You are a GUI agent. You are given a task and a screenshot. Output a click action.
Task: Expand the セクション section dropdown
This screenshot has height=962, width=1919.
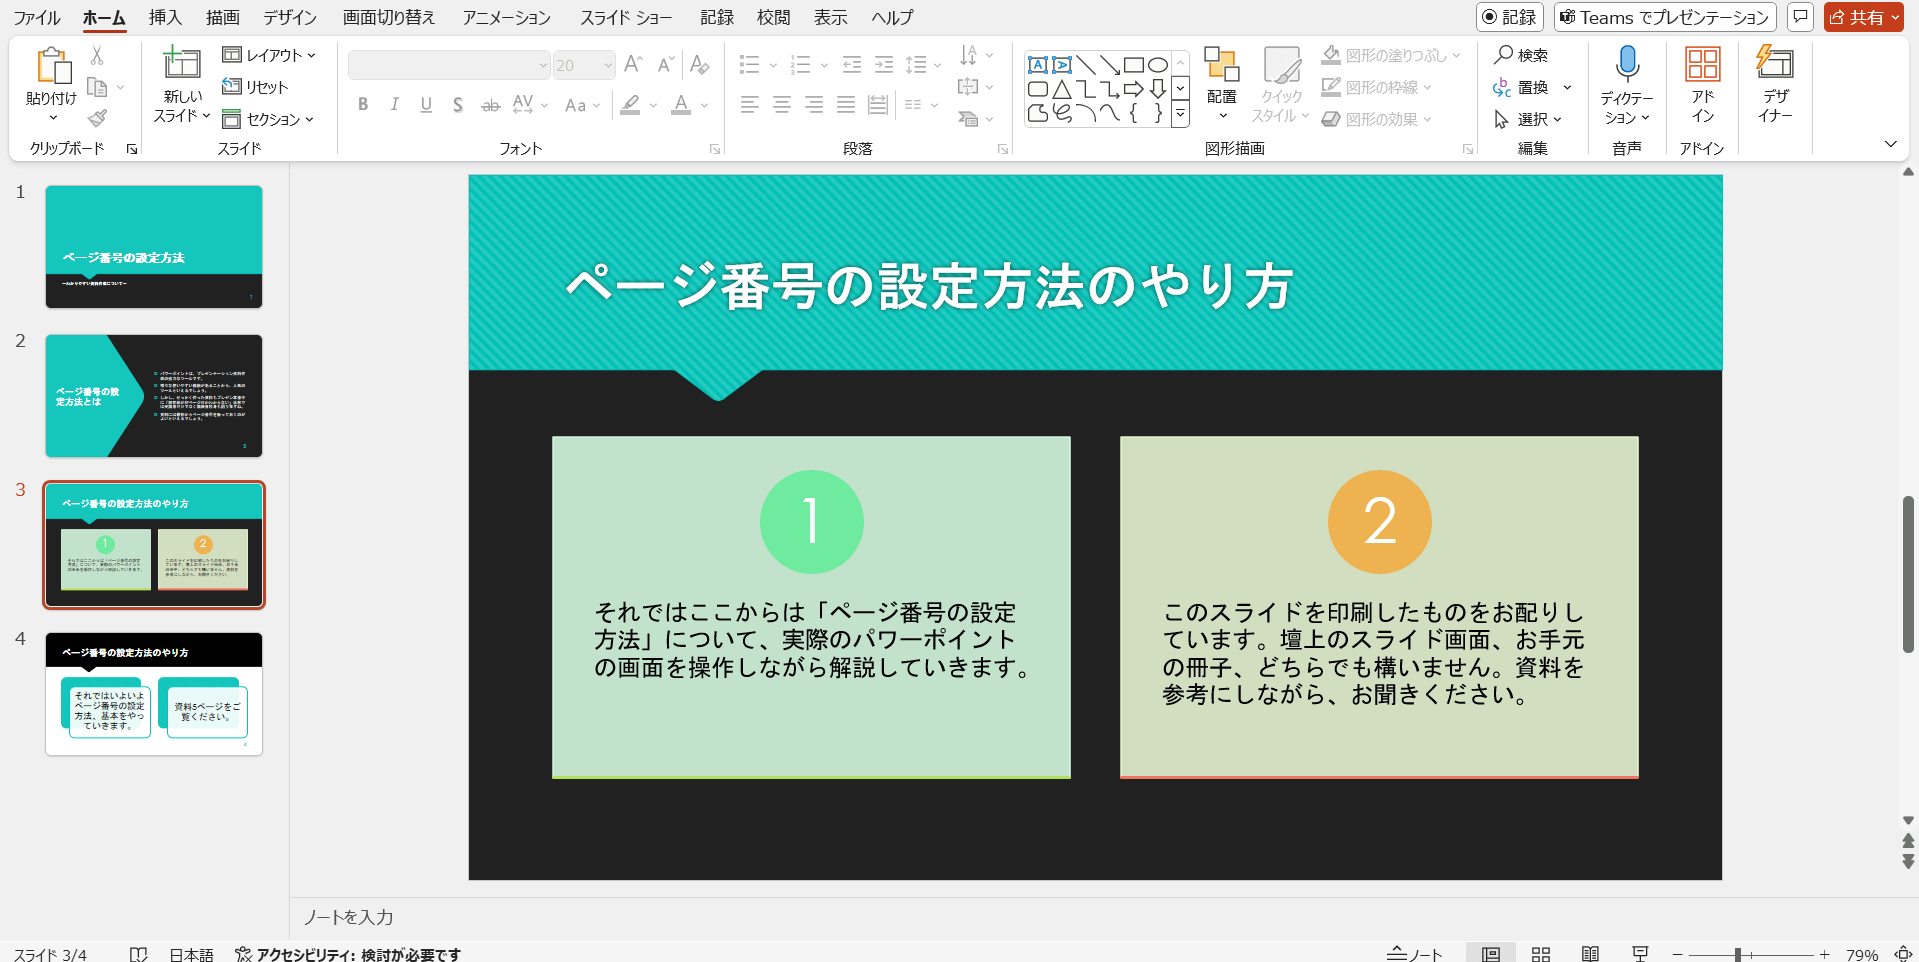[268, 119]
